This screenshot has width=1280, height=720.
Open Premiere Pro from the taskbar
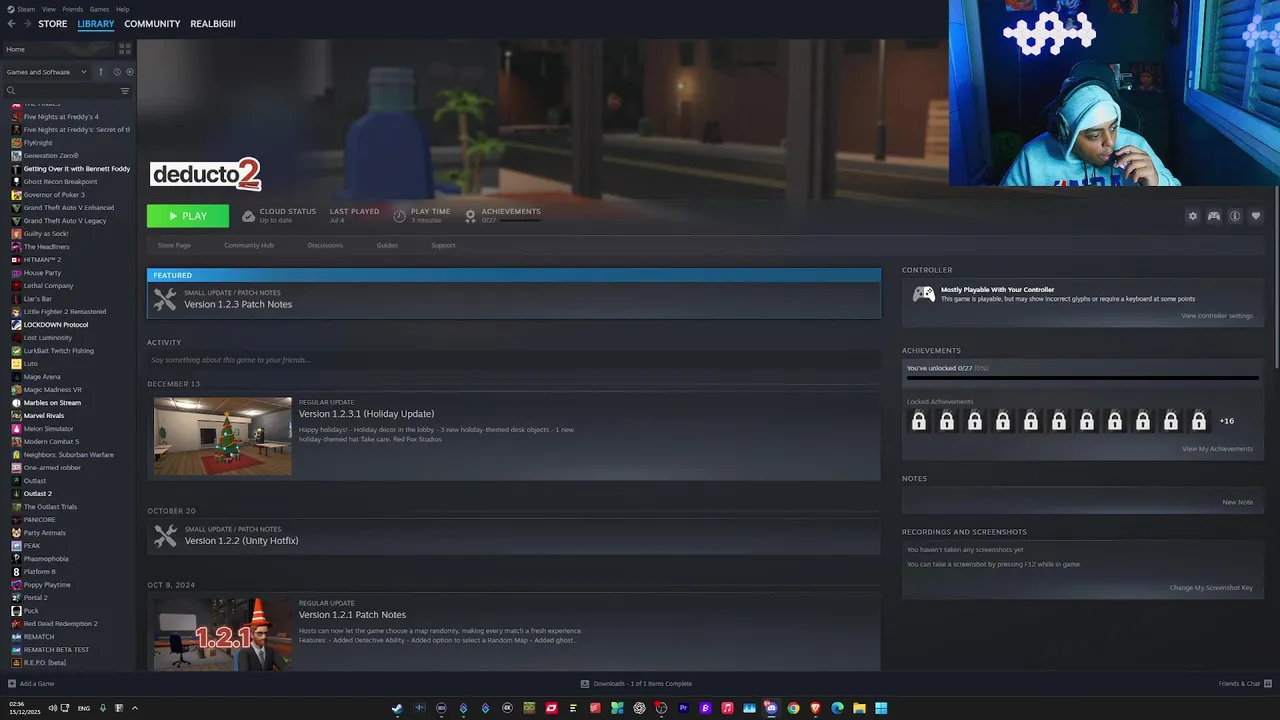pyautogui.click(x=683, y=708)
